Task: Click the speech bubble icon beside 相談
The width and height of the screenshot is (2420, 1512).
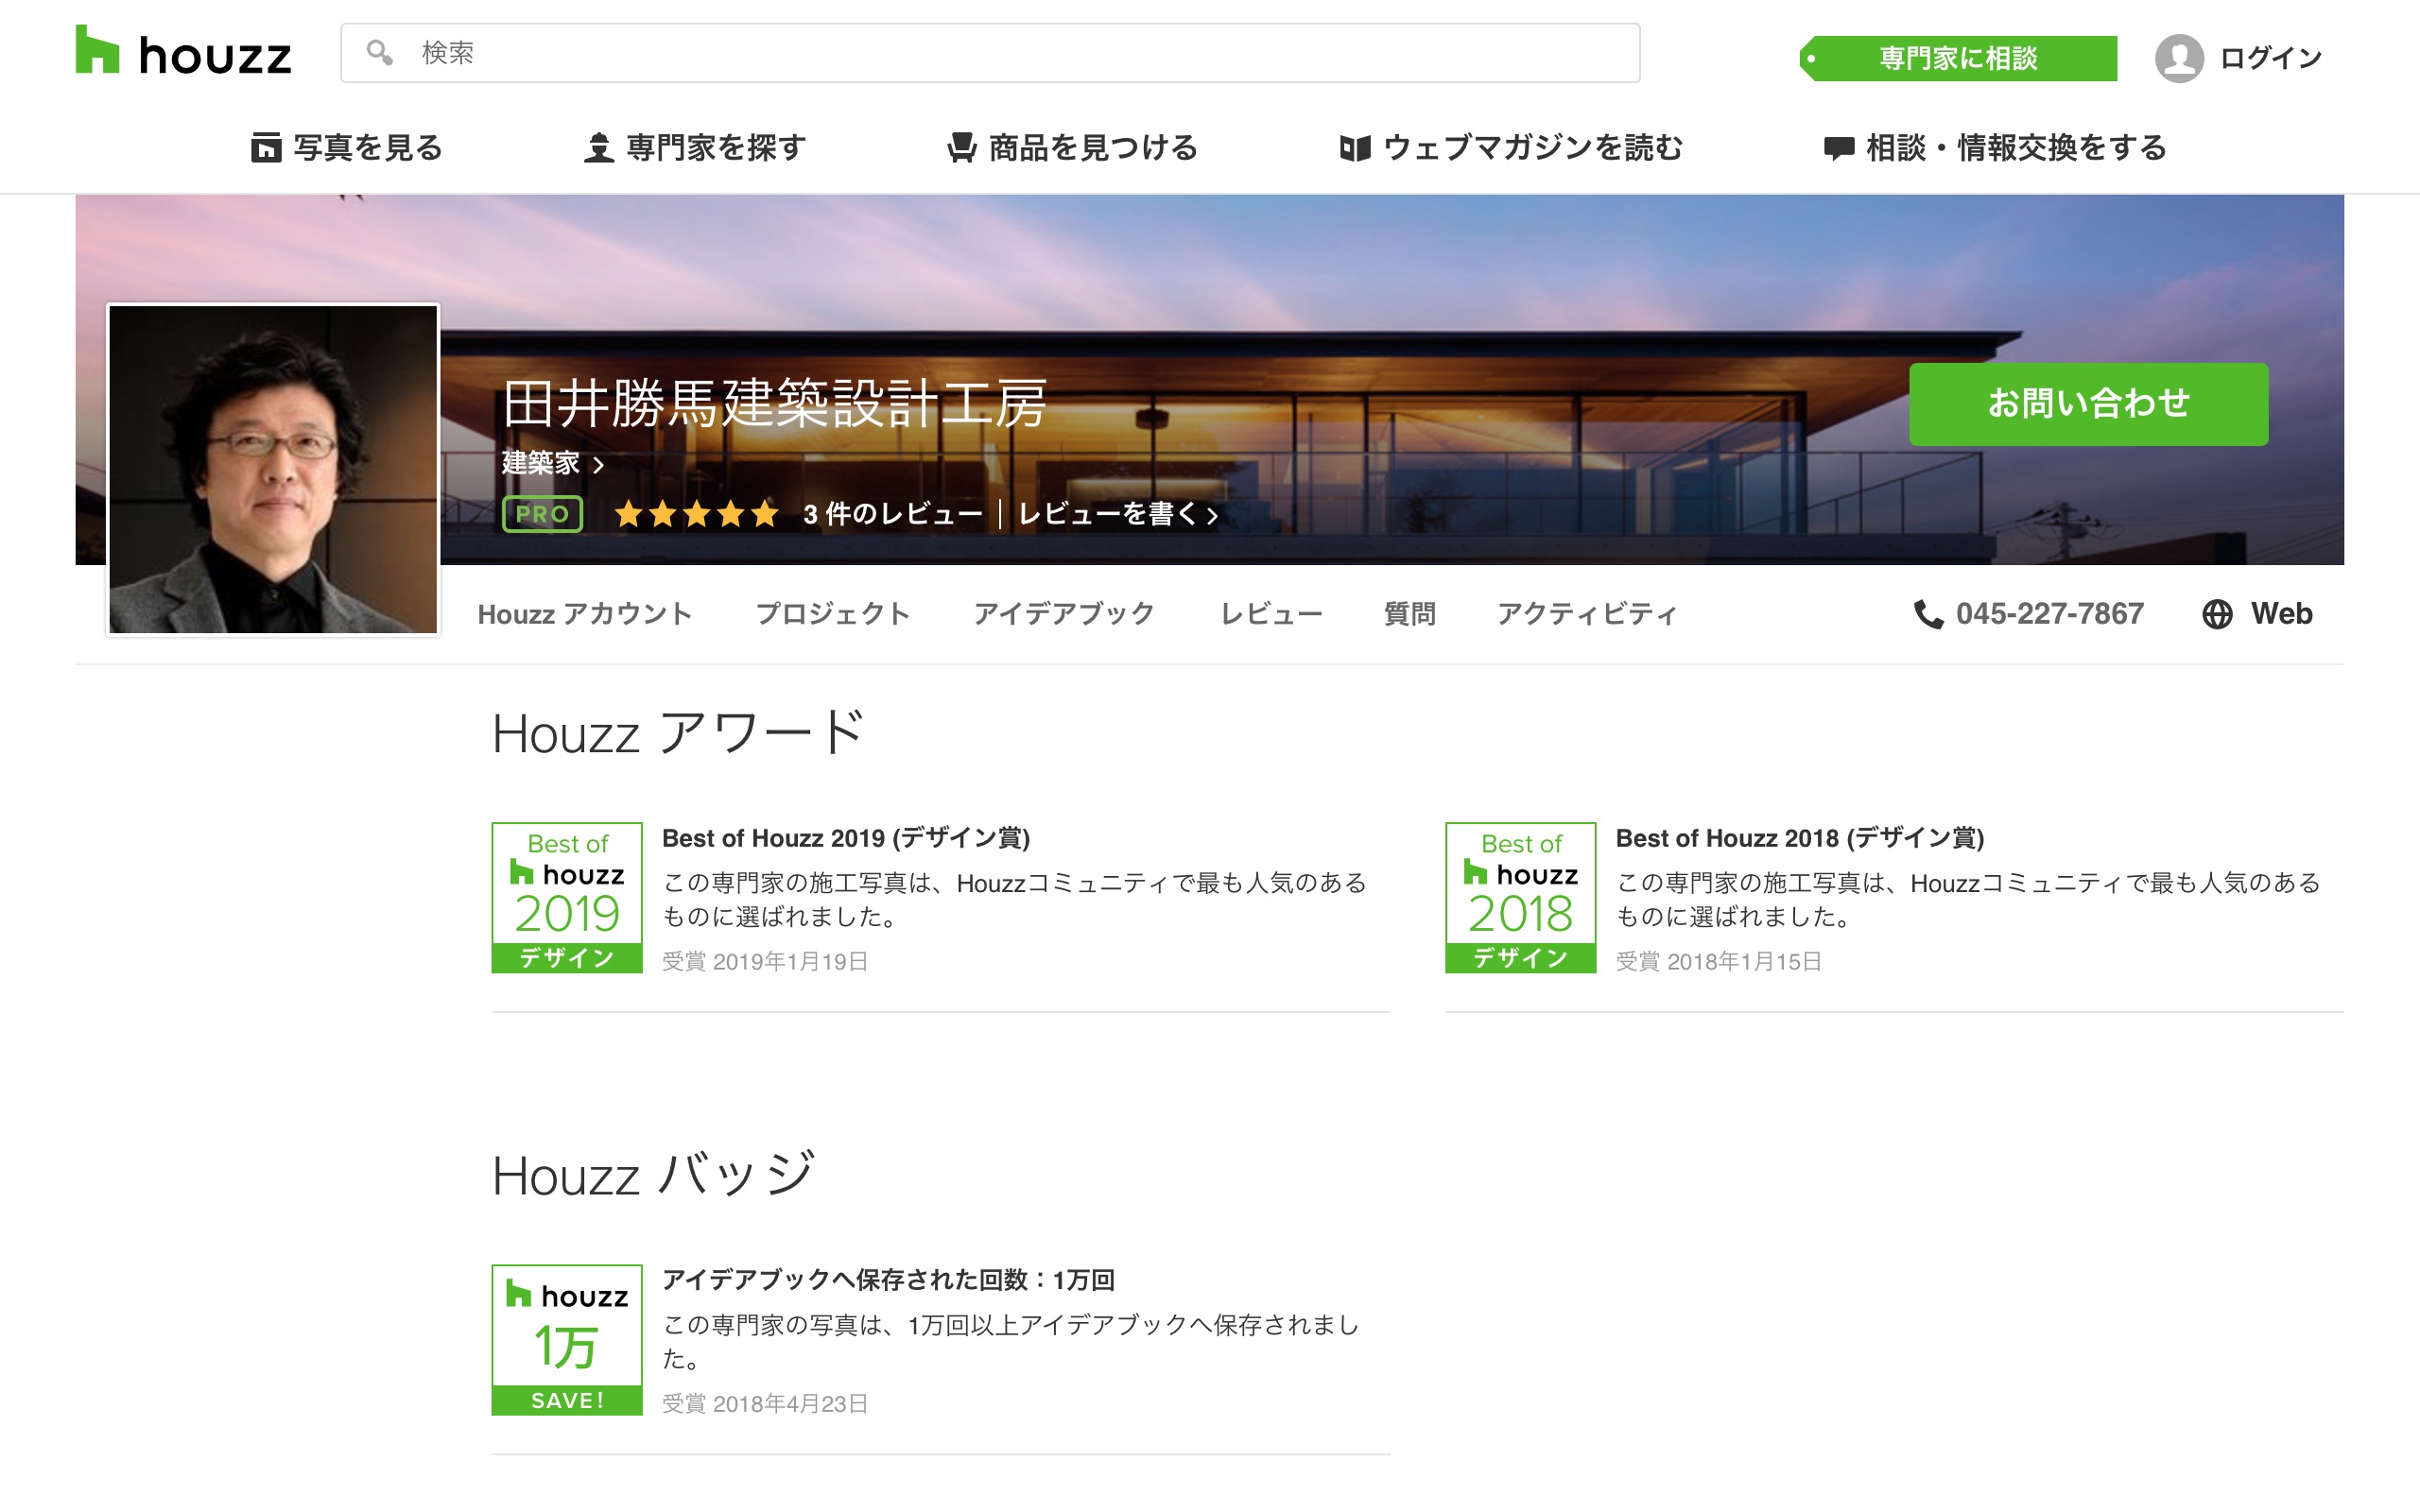Action: (x=1839, y=149)
